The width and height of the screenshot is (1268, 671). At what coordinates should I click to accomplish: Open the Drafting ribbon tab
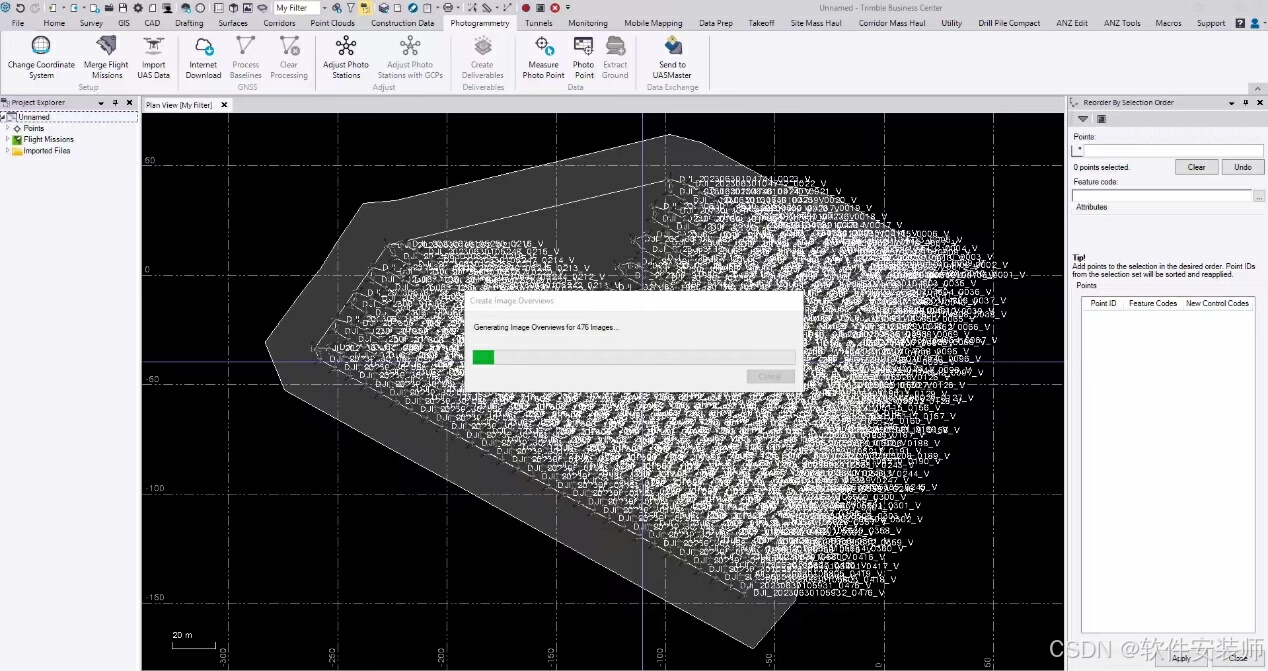(x=189, y=23)
